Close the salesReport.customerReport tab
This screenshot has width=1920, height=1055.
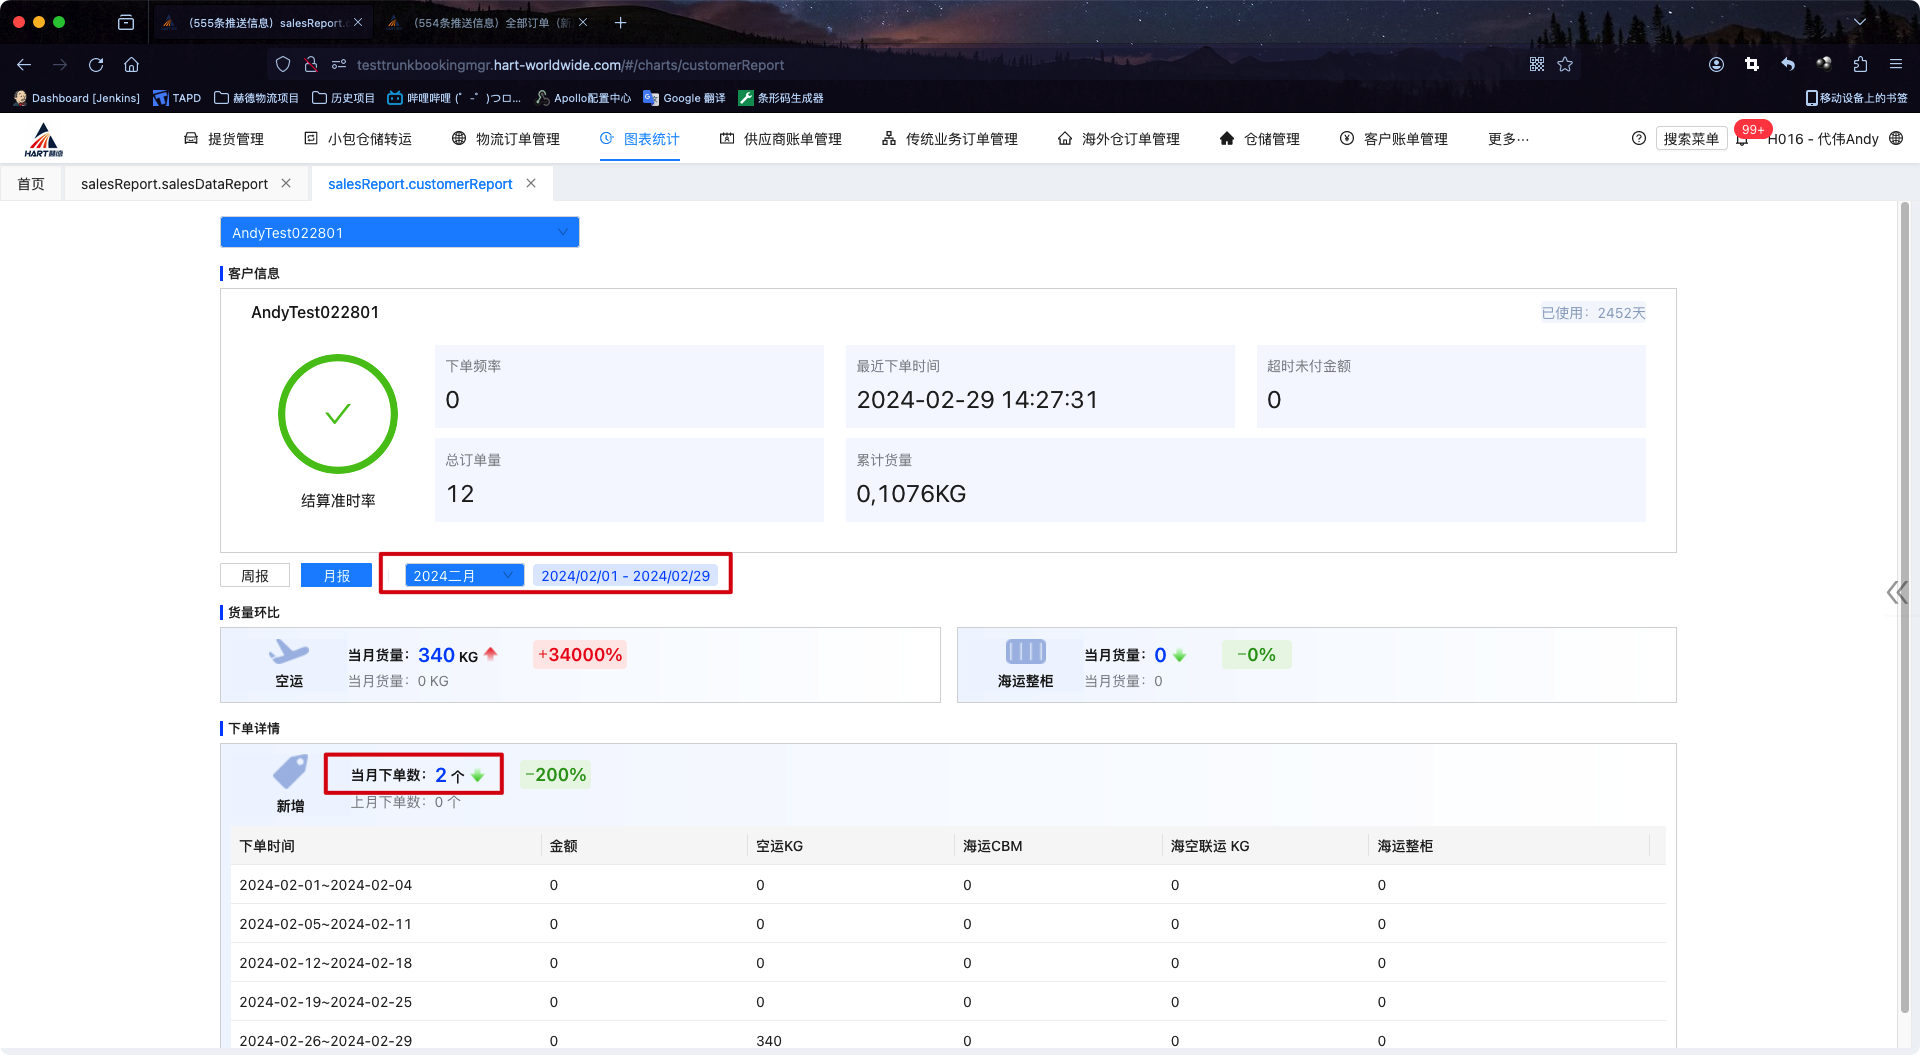click(531, 184)
